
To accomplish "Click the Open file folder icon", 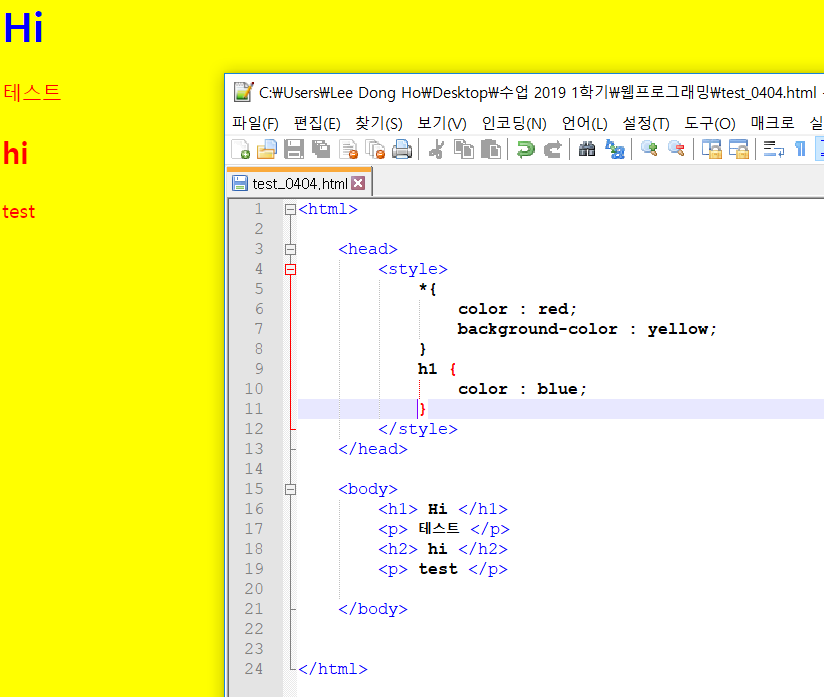I will (267, 149).
